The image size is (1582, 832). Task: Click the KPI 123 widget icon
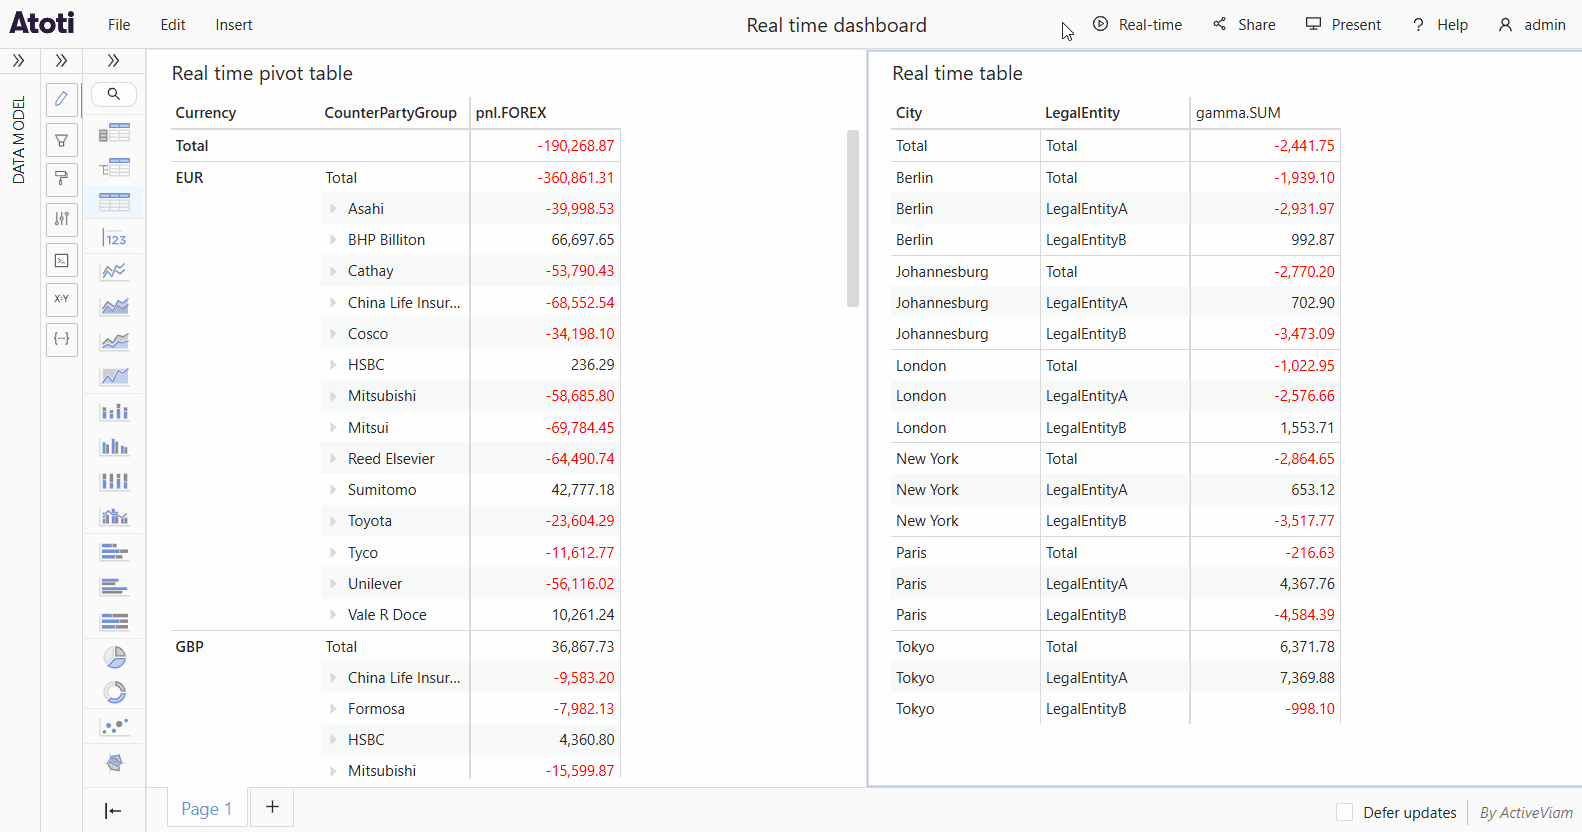coord(115,238)
